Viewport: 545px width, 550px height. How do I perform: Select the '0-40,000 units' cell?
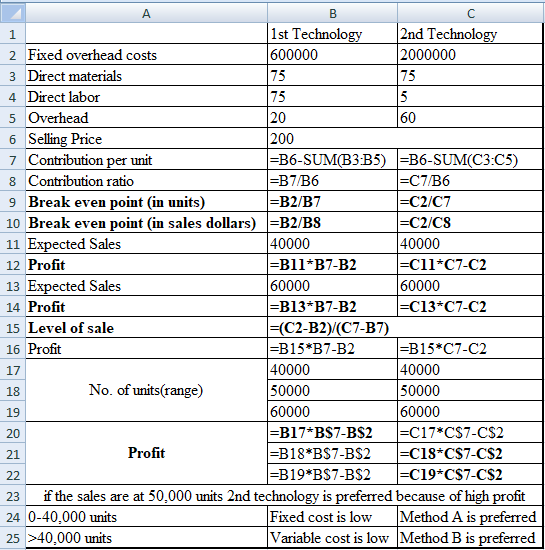147,517
